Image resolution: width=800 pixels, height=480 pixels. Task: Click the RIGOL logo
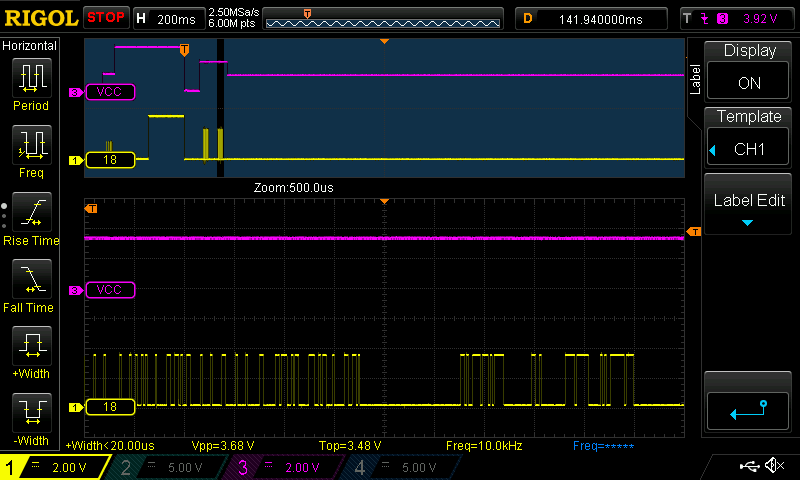coord(40,18)
